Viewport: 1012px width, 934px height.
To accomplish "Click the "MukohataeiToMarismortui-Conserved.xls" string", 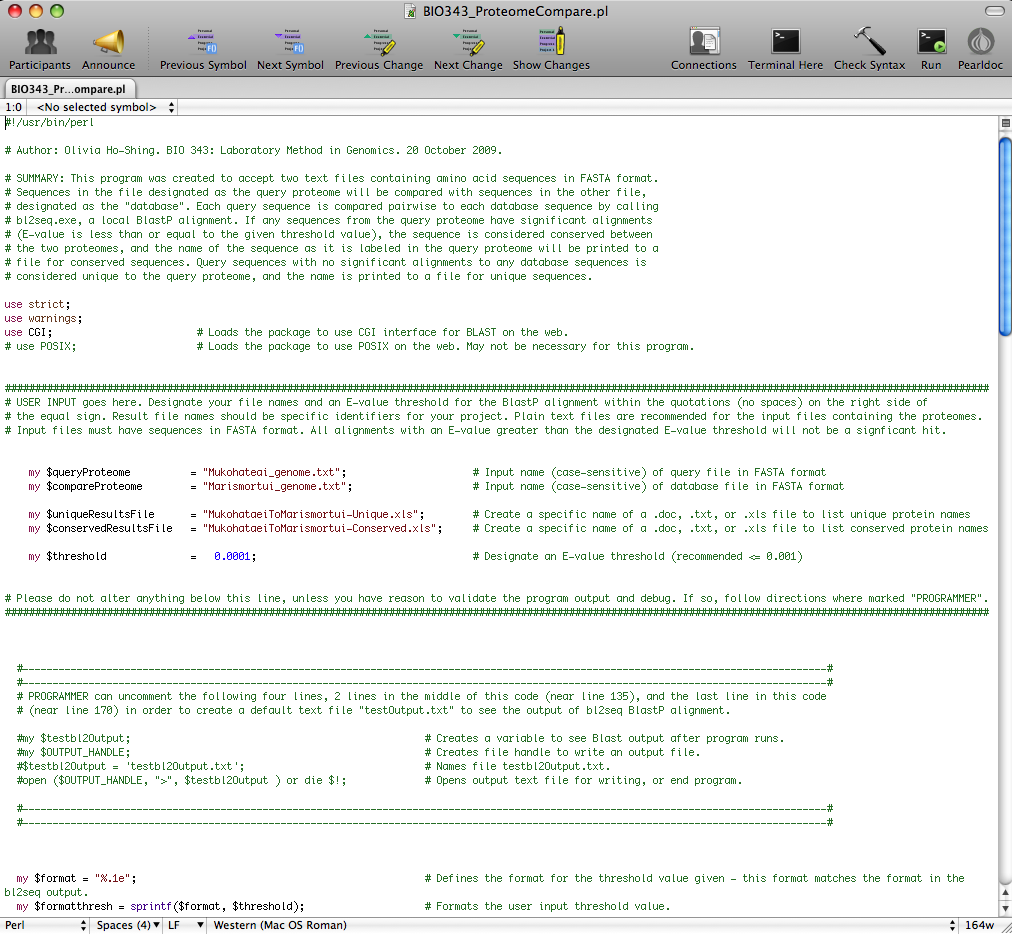I will (x=319, y=529).
